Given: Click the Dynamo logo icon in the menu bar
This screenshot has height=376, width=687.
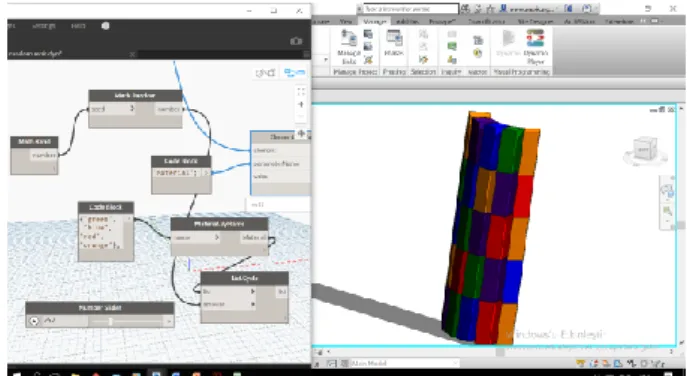Looking at the screenshot, I should 105,26.
